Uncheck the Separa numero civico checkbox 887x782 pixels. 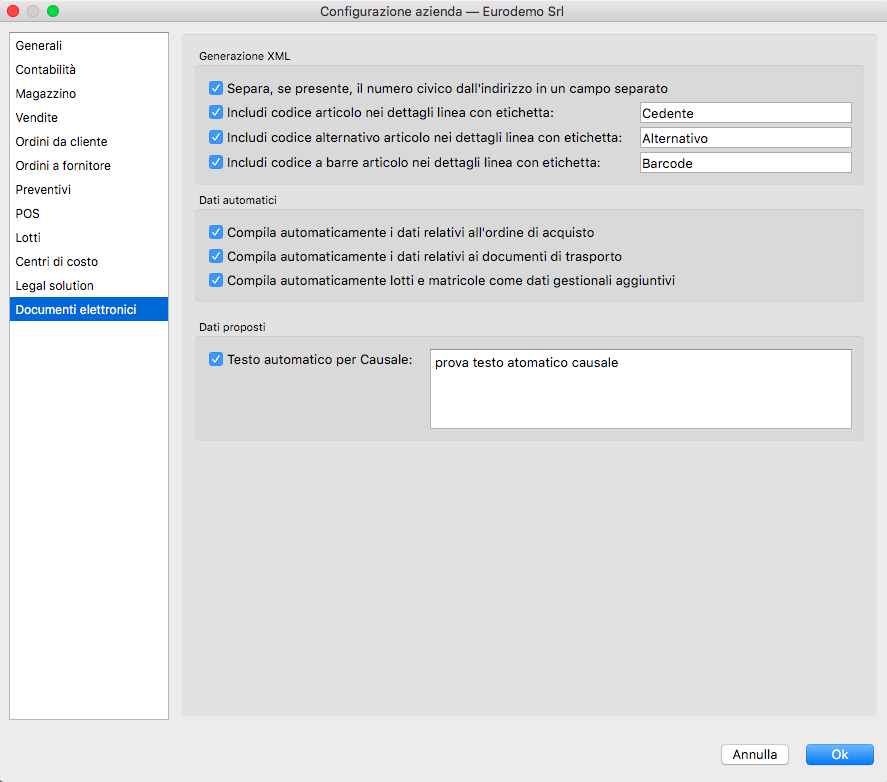[x=216, y=88]
